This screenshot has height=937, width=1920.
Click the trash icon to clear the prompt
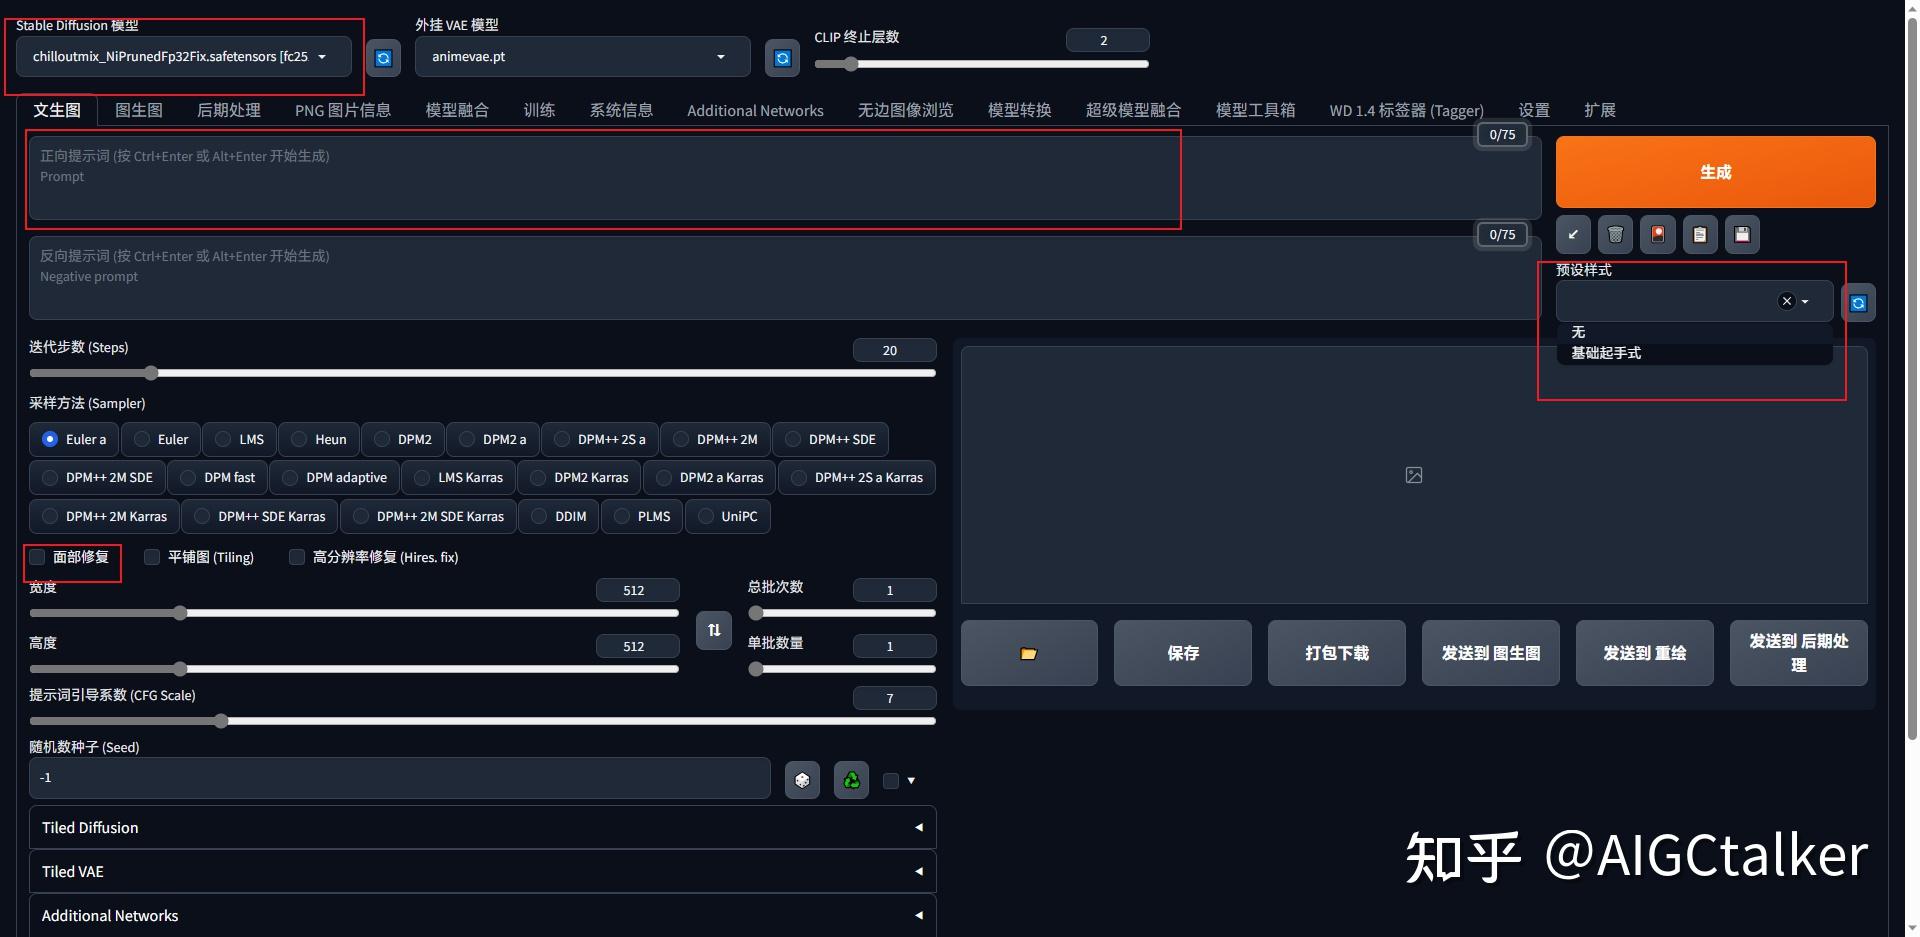click(1614, 234)
